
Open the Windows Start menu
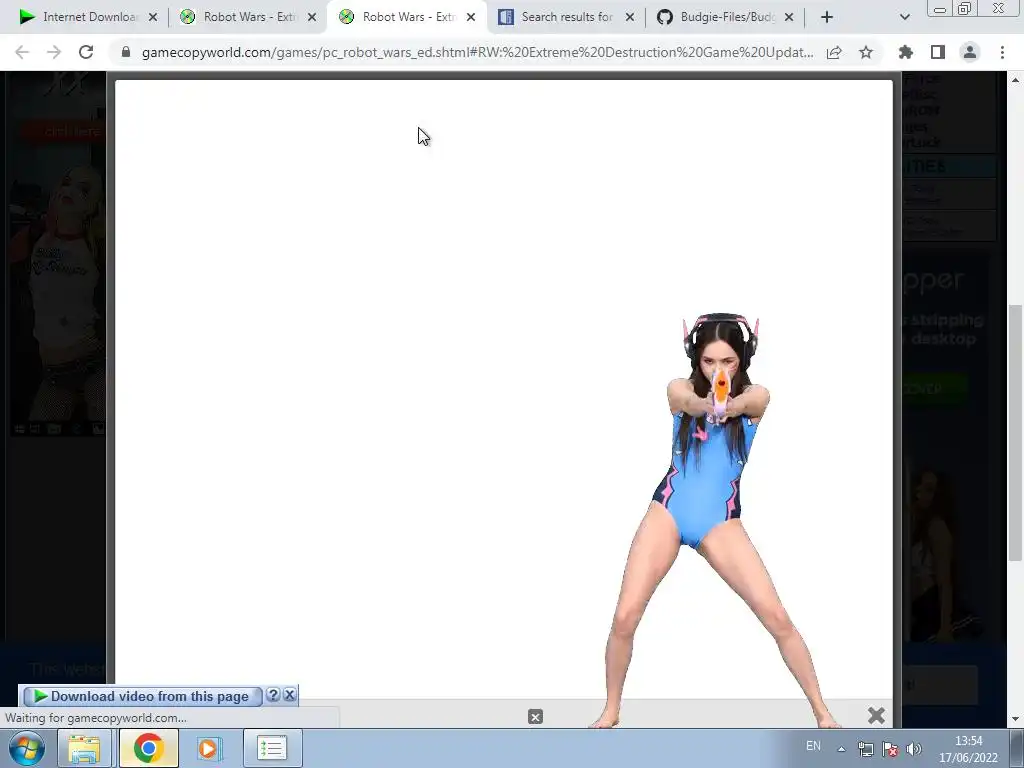[27, 748]
